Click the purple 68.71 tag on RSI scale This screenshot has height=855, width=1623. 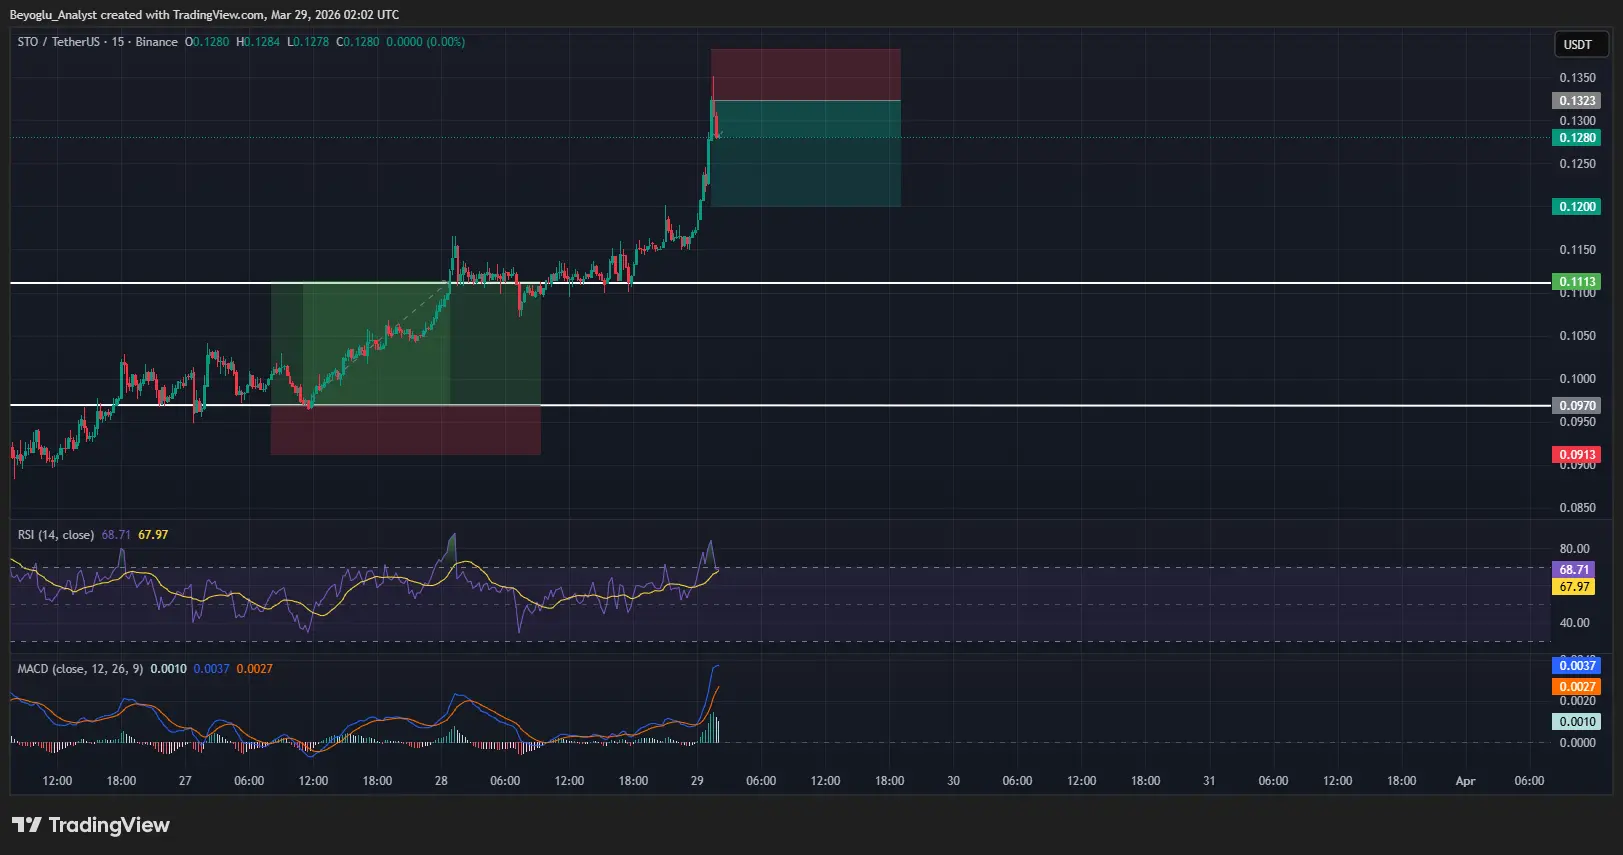(x=1575, y=570)
